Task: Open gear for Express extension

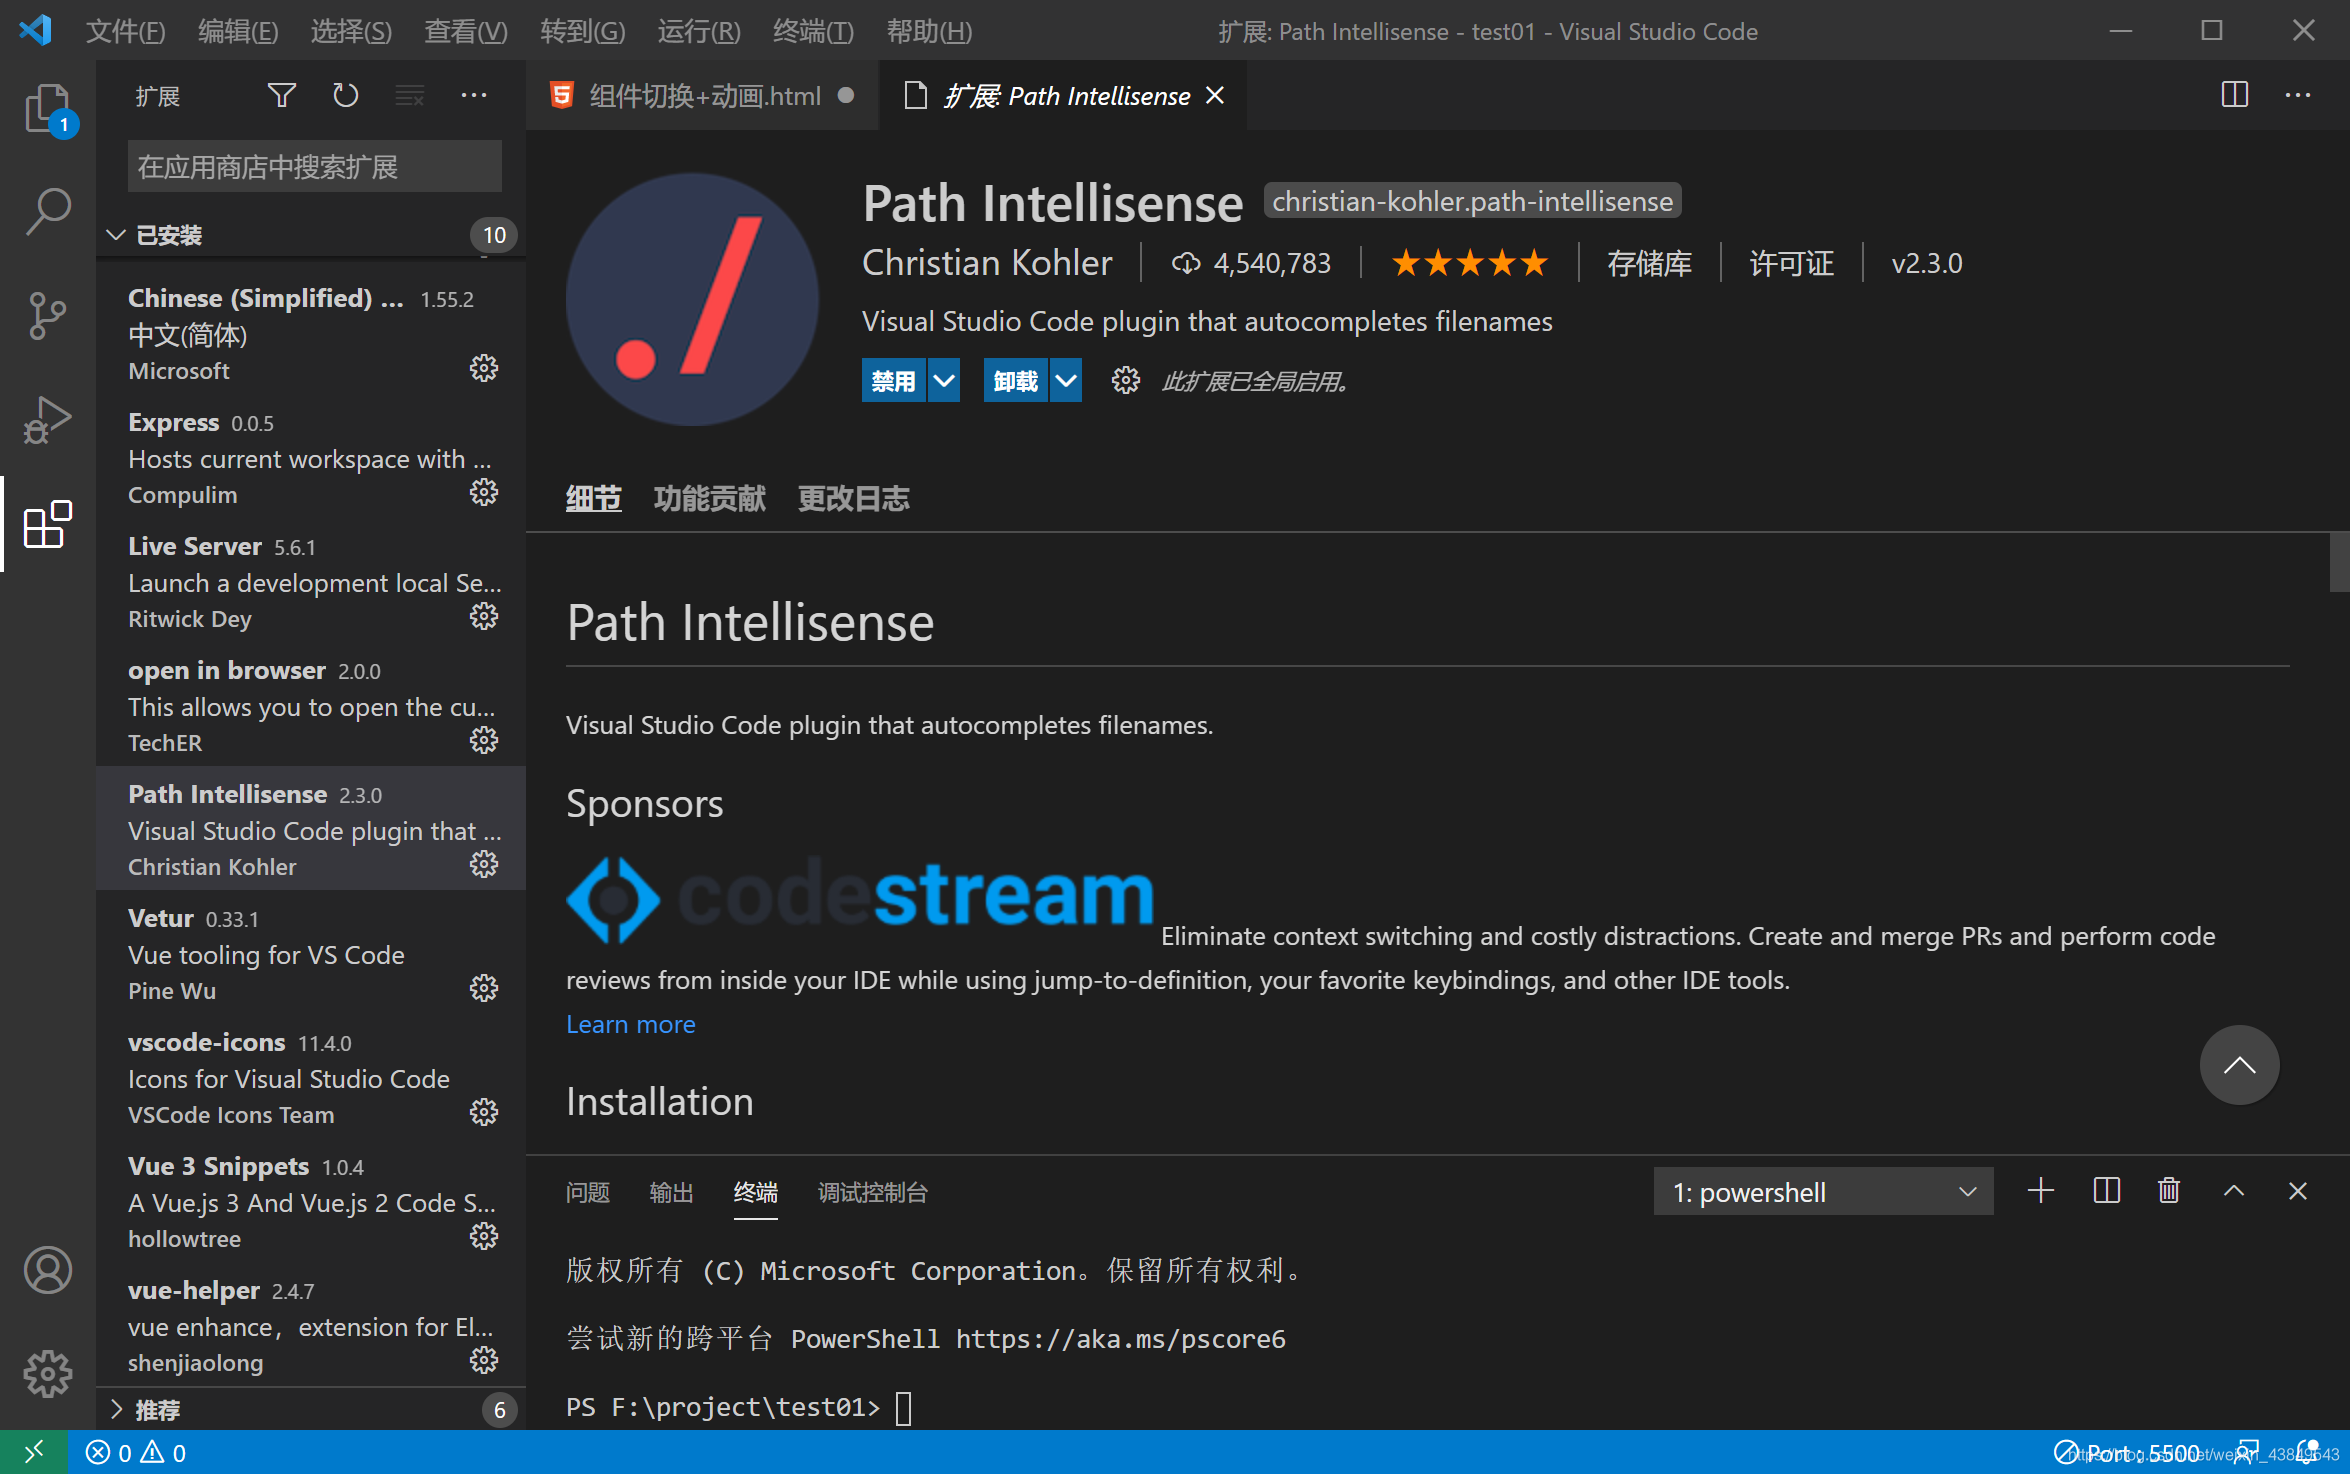Action: pos(484,492)
